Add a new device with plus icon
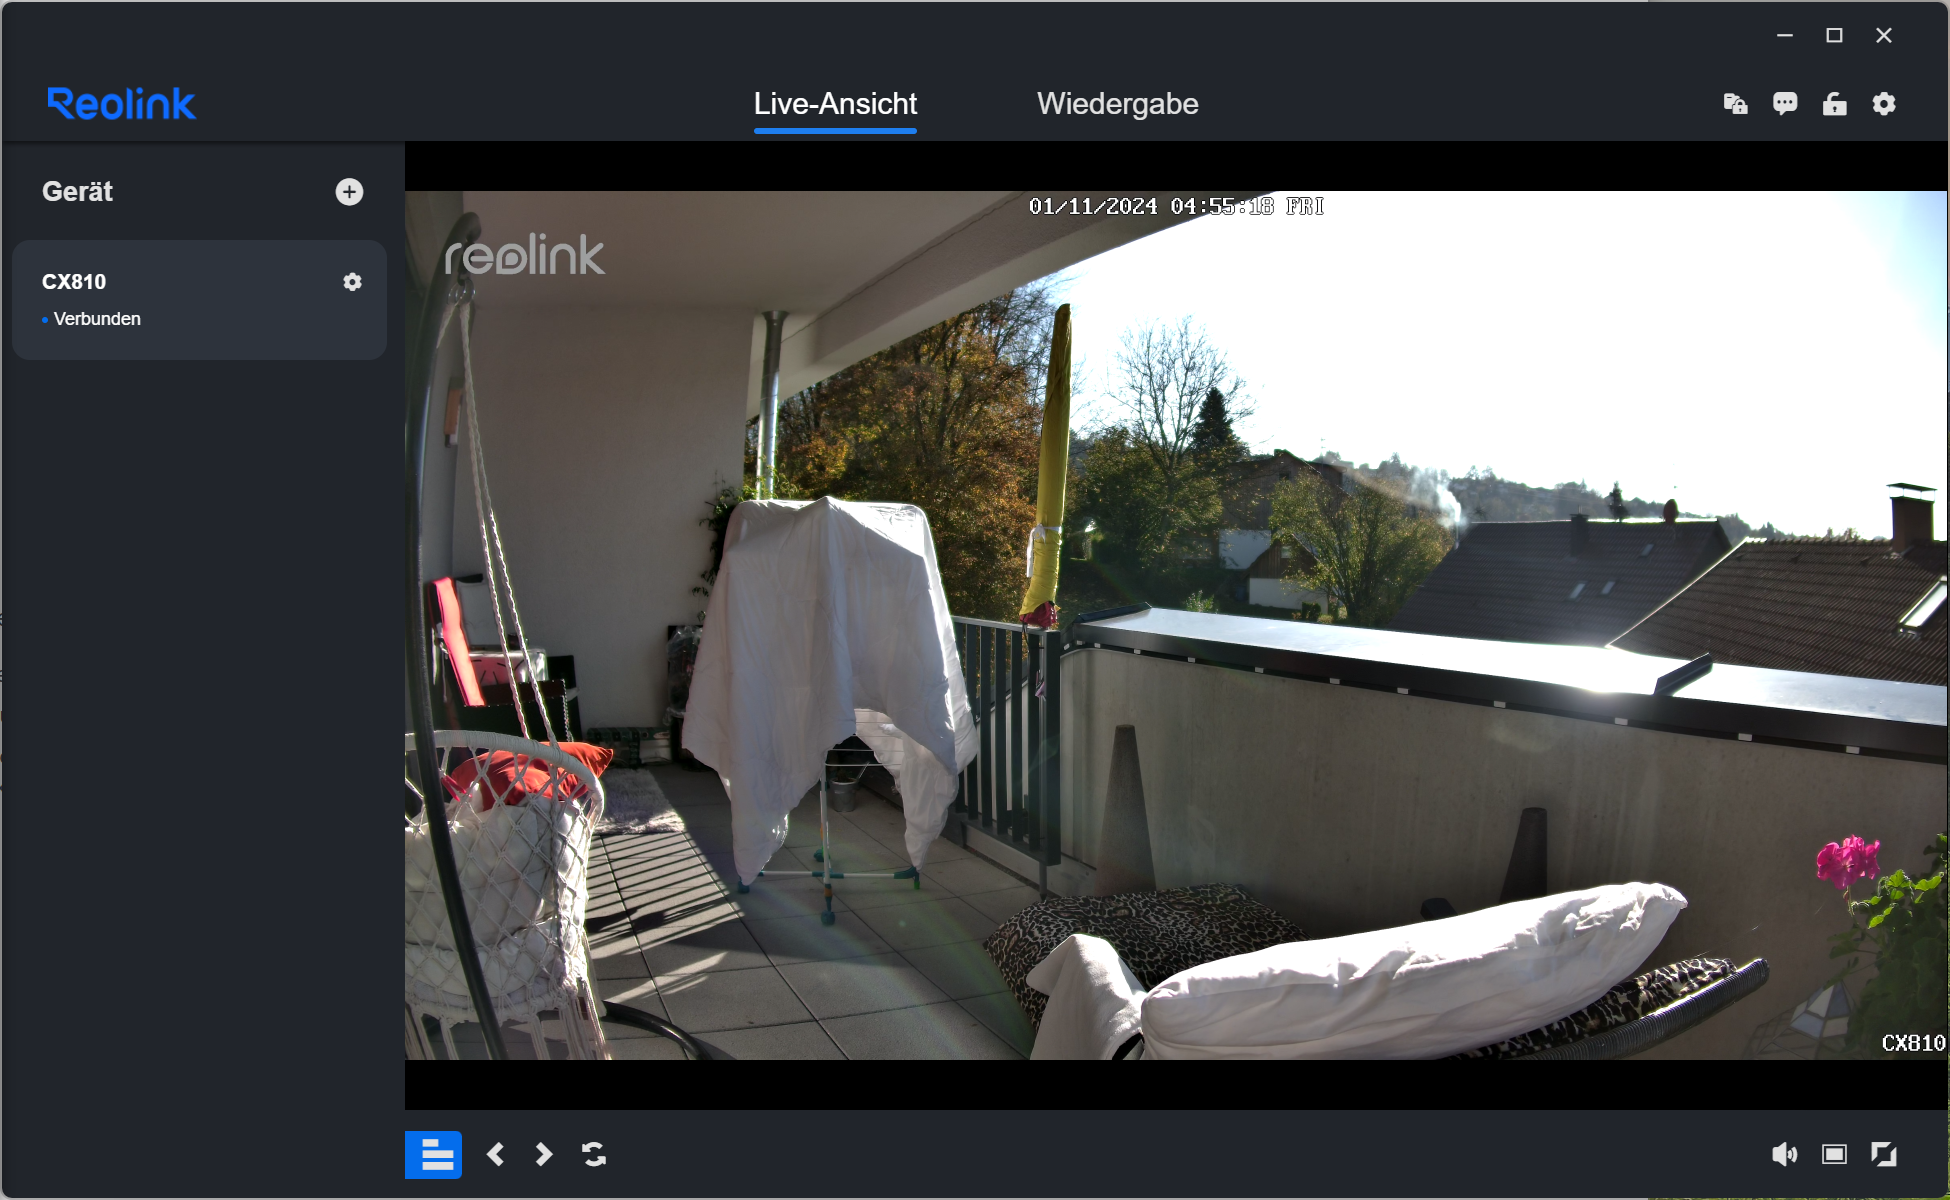Image resolution: width=1950 pixels, height=1200 pixels. (x=349, y=192)
